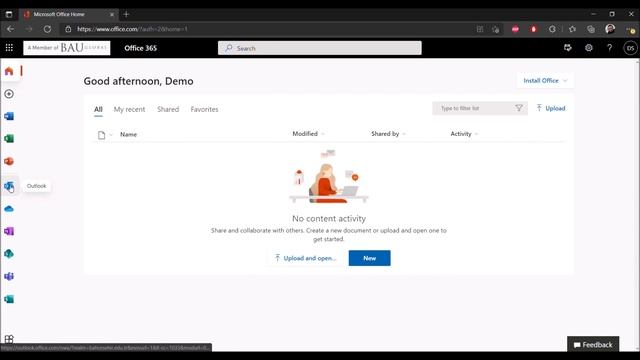Sort by Name column header
The width and height of the screenshot is (640, 360).
coord(129,134)
